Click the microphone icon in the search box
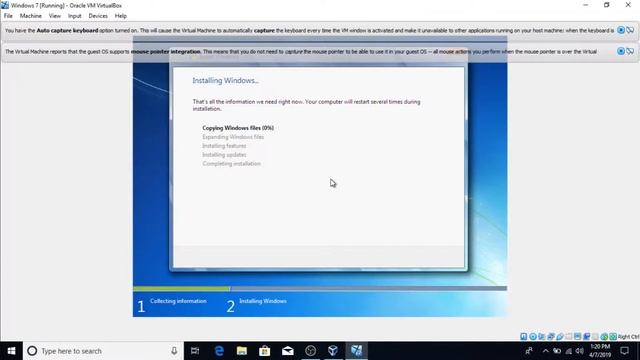The height and width of the screenshot is (360, 640). point(174,351)
